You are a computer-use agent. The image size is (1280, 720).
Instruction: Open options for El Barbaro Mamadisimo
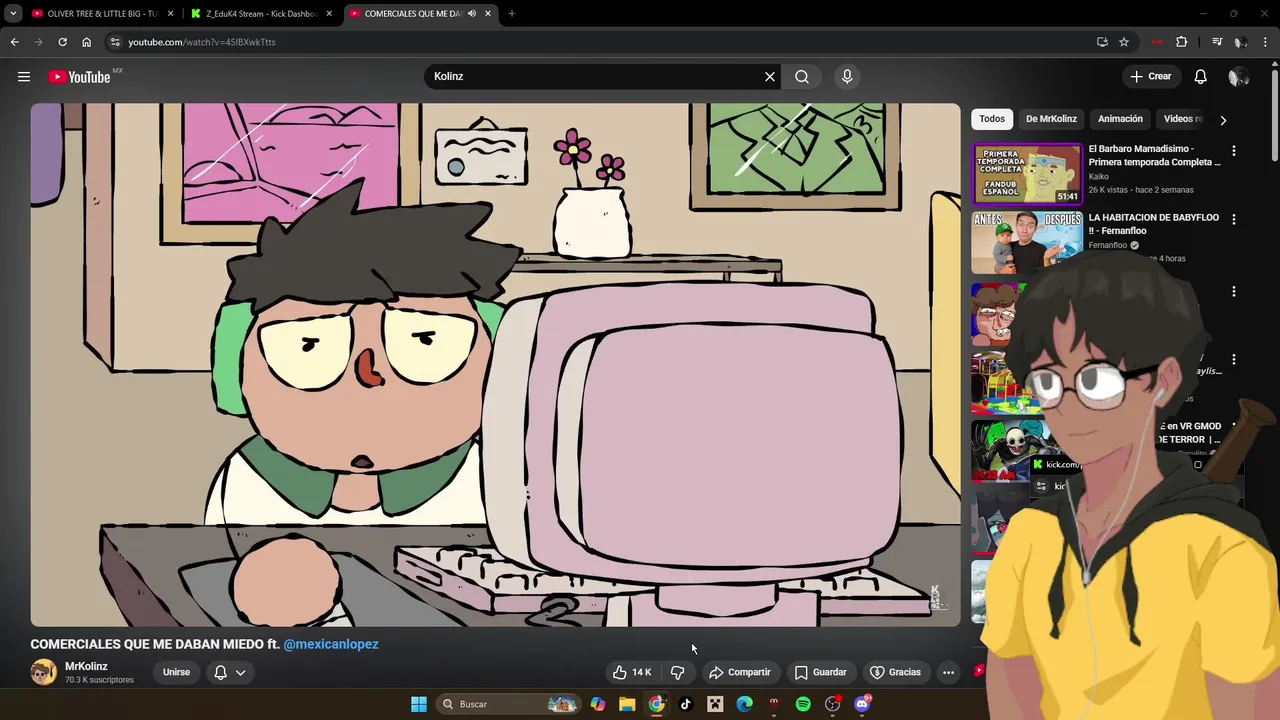tap(1233, 151)
